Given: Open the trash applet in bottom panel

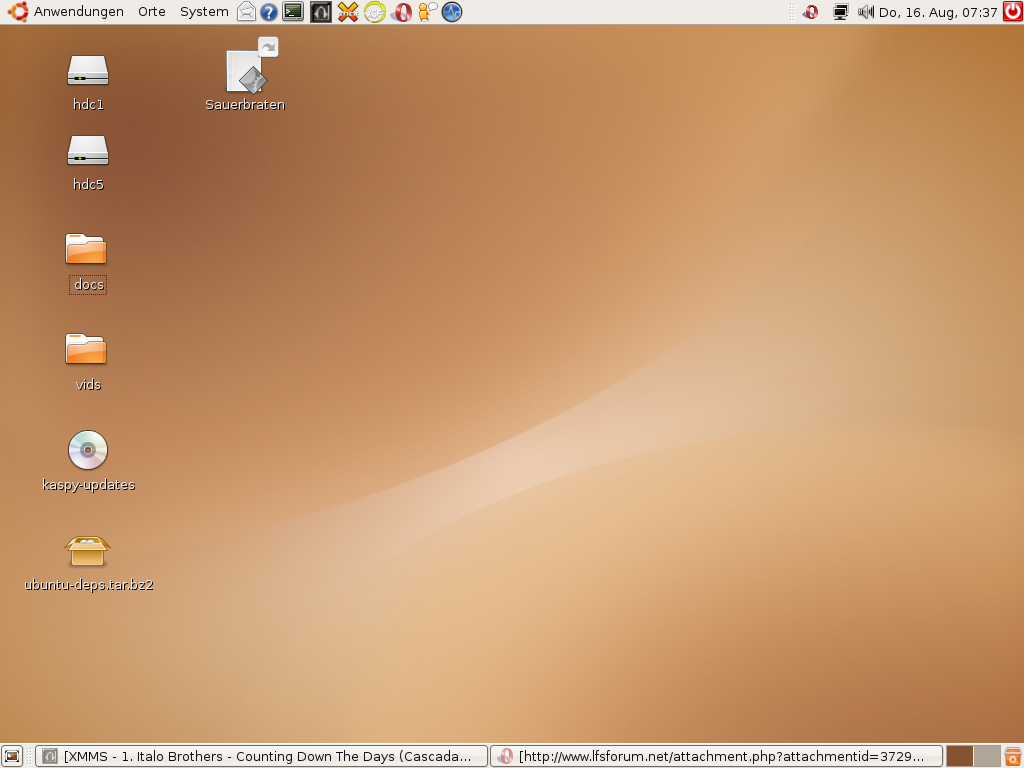Looking at the screenshot, I should [1013, 756].
